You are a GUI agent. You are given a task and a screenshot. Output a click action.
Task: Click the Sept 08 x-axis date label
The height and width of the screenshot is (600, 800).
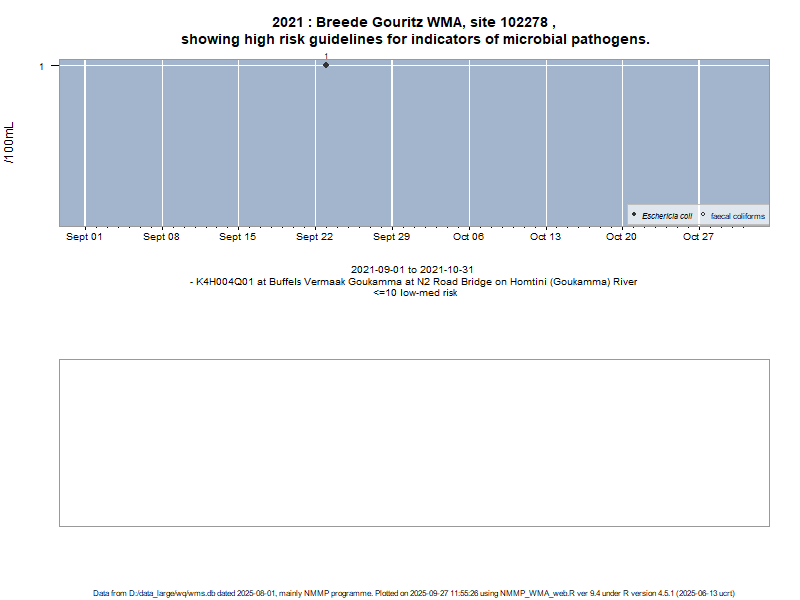(161, 237)
